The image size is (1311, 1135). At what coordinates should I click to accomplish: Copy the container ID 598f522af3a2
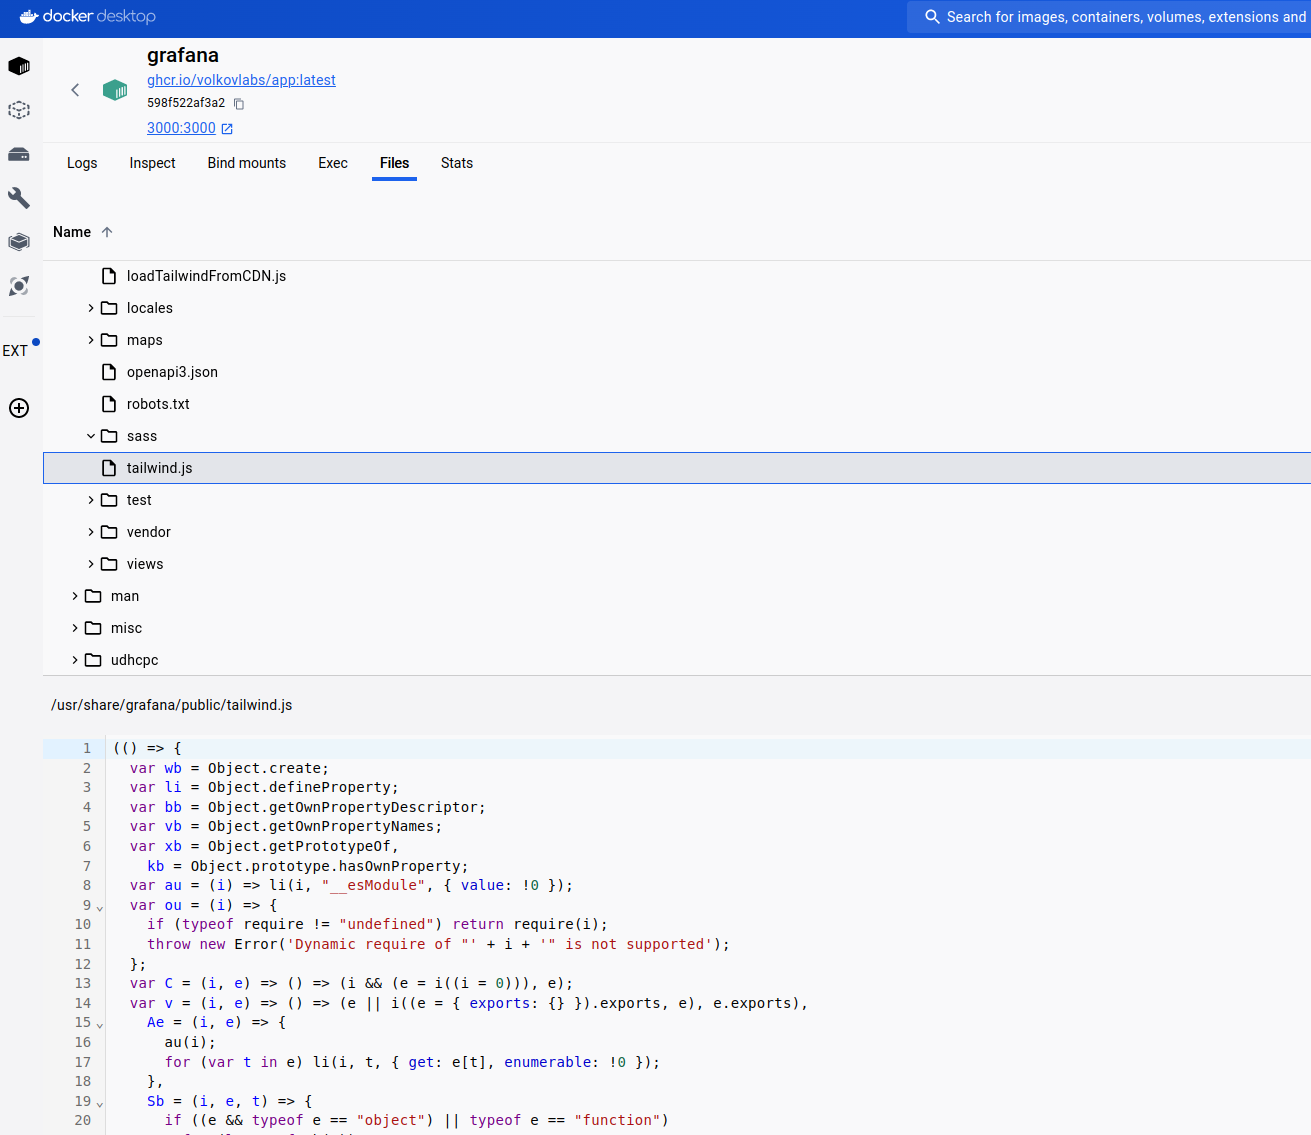(237, 102)
